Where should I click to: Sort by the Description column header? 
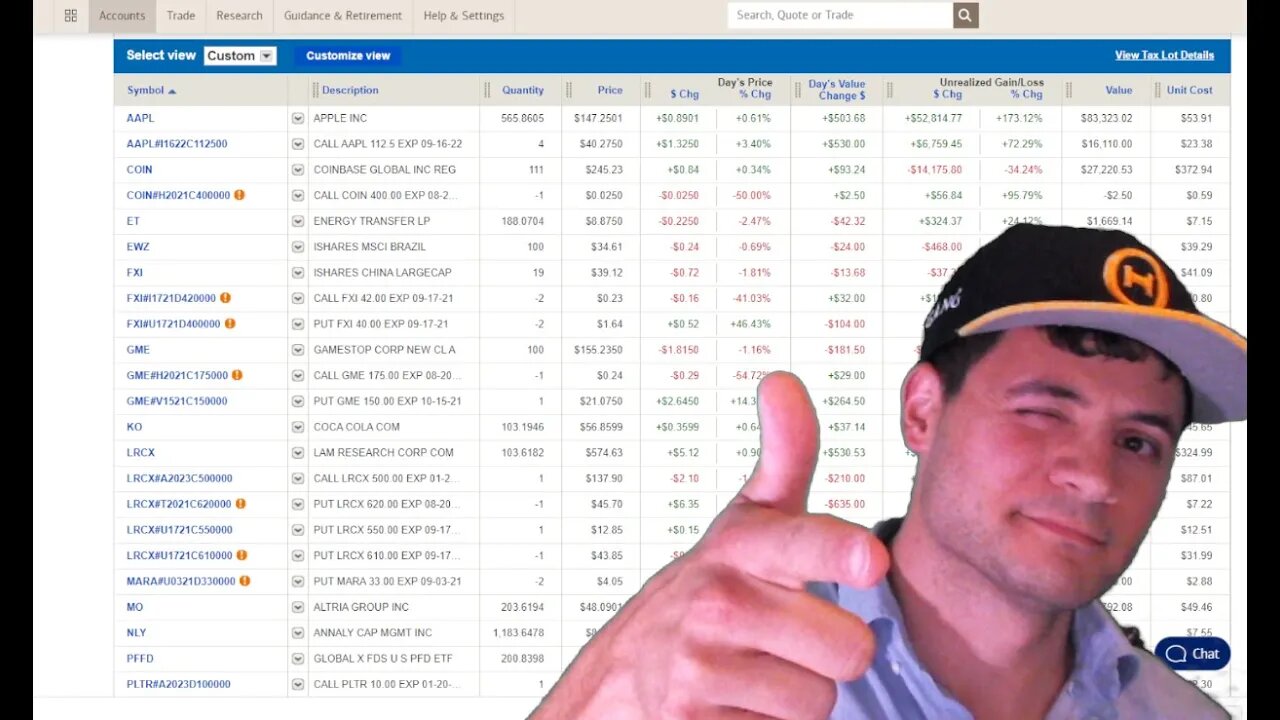(x=350, y=90)
